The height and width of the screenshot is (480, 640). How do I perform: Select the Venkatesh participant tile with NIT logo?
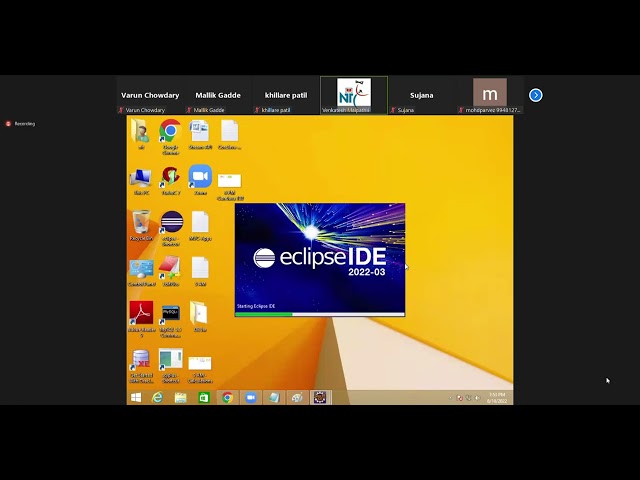[x=354, y=95]
